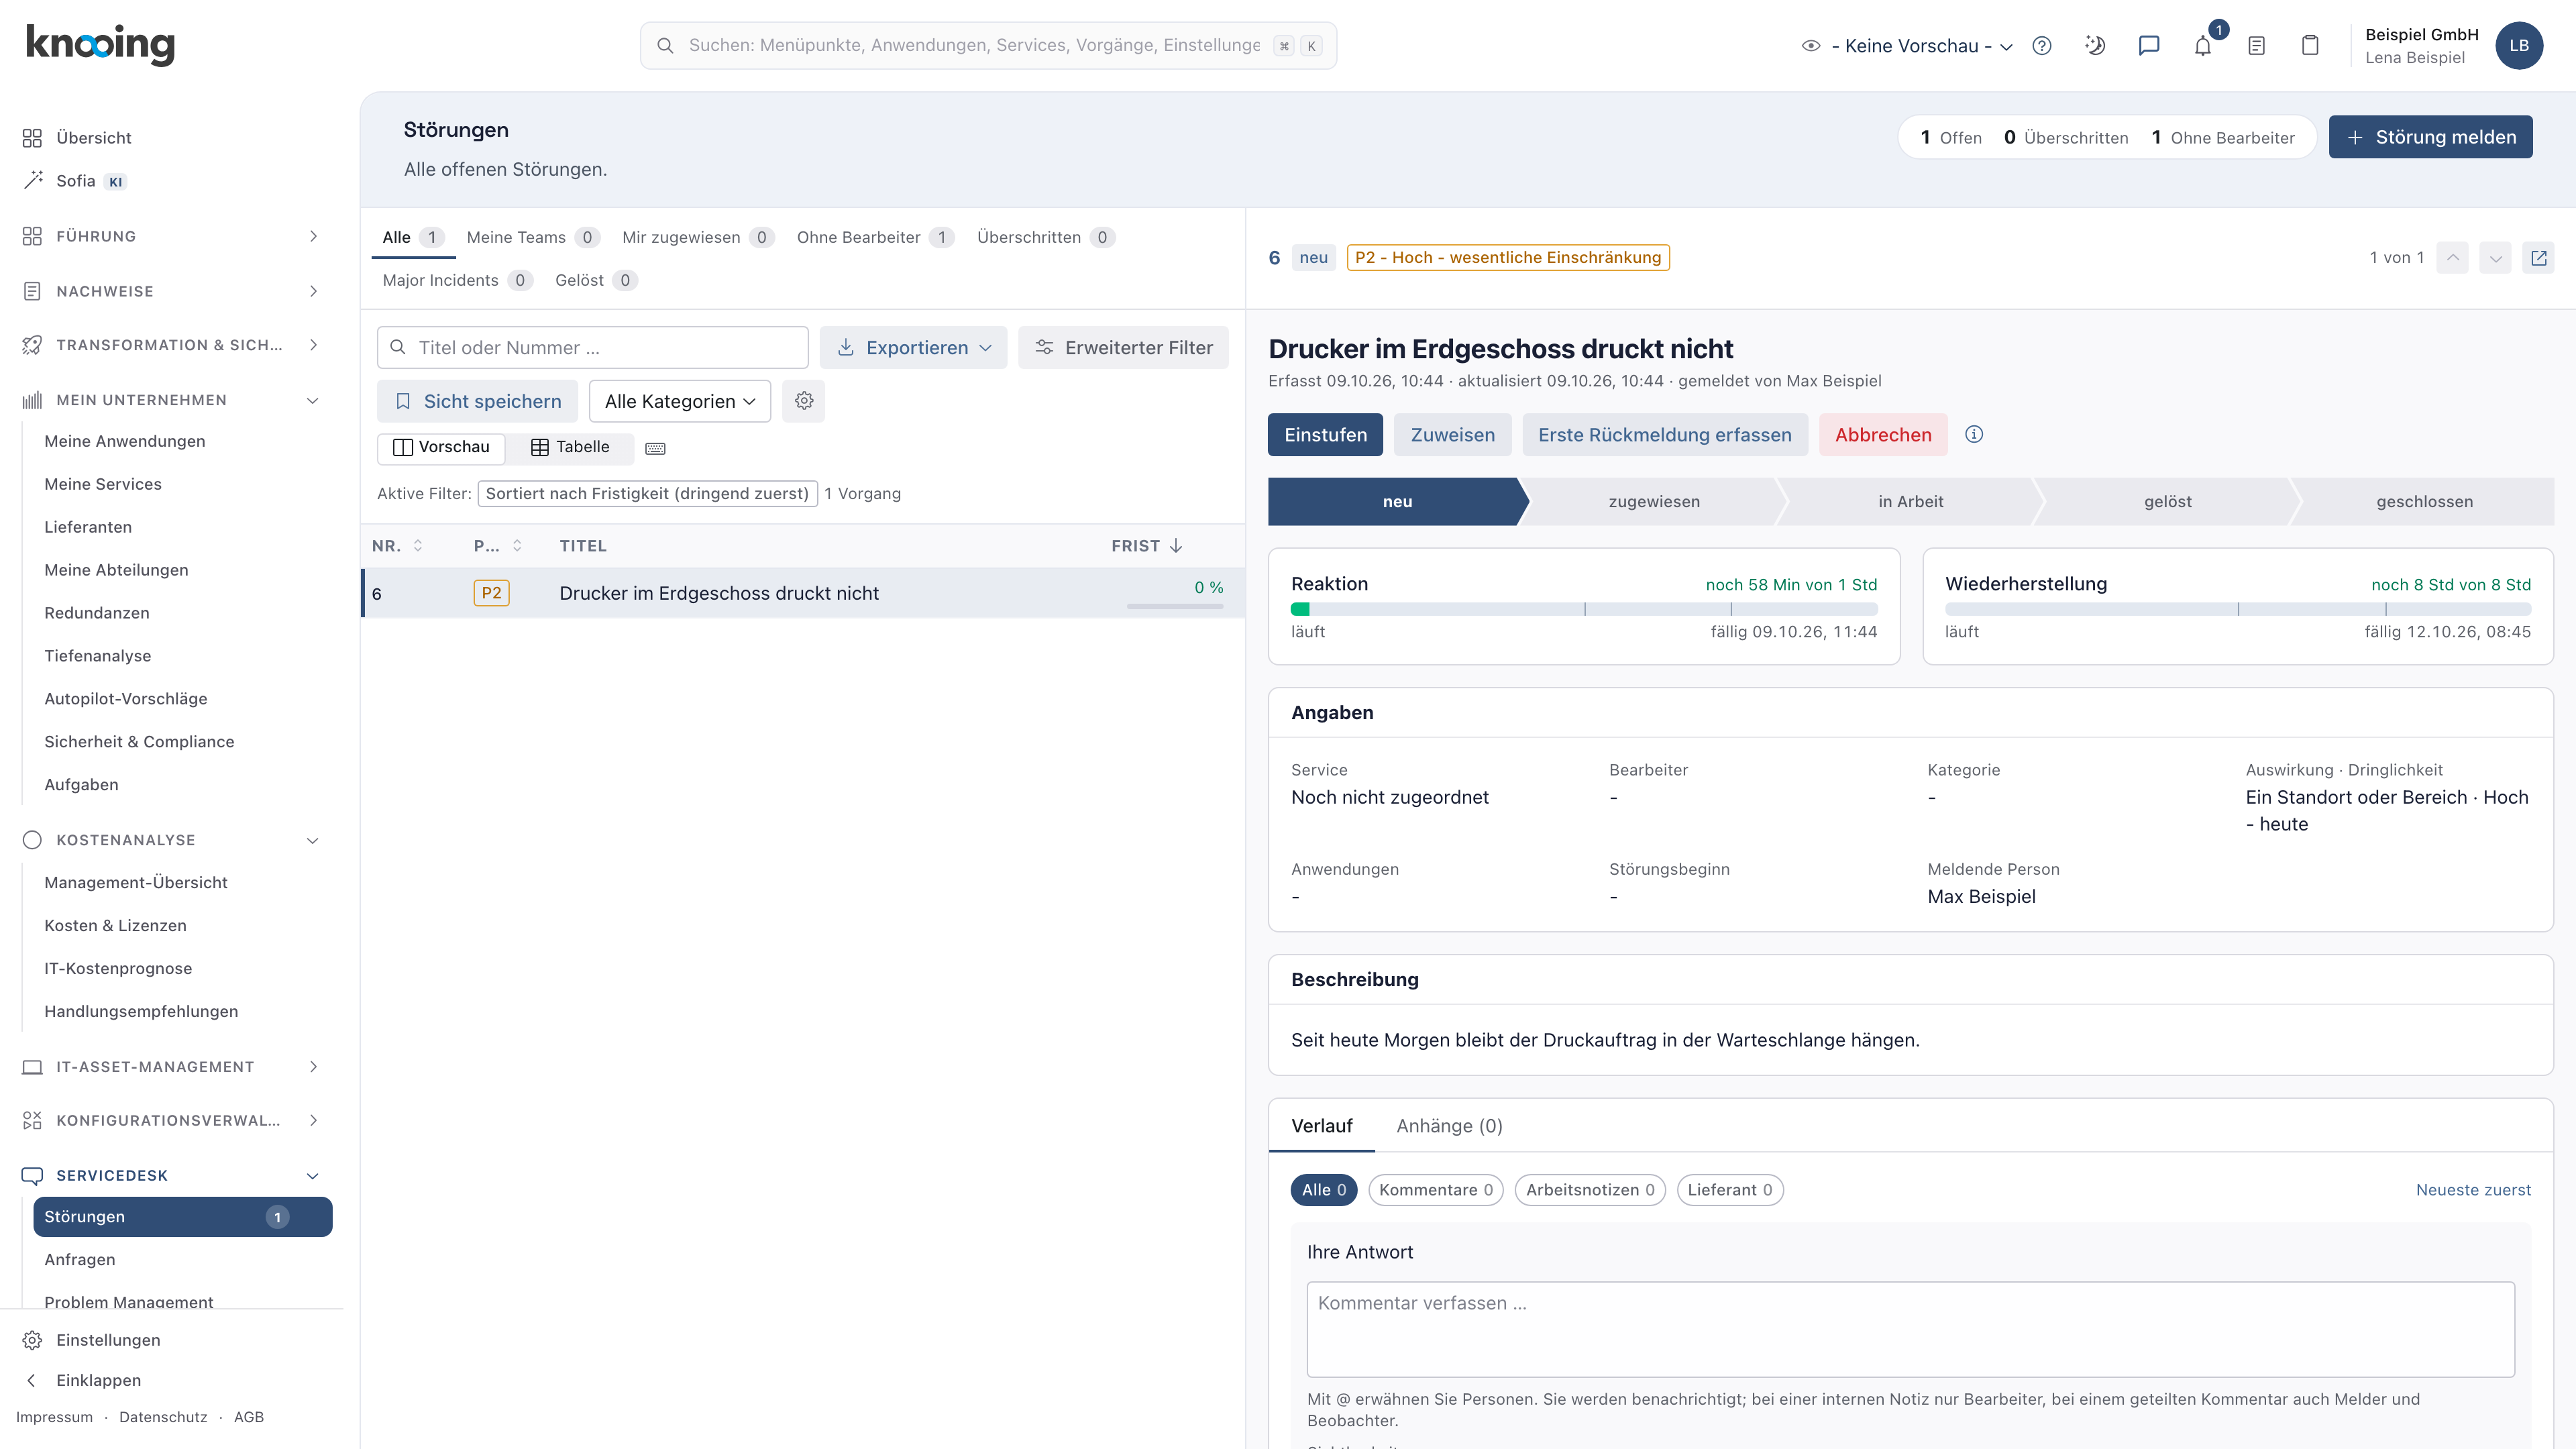This screenshot has height=1449, width=2576.
Task: Go to next incident arrow
Action: (2495, 258)
